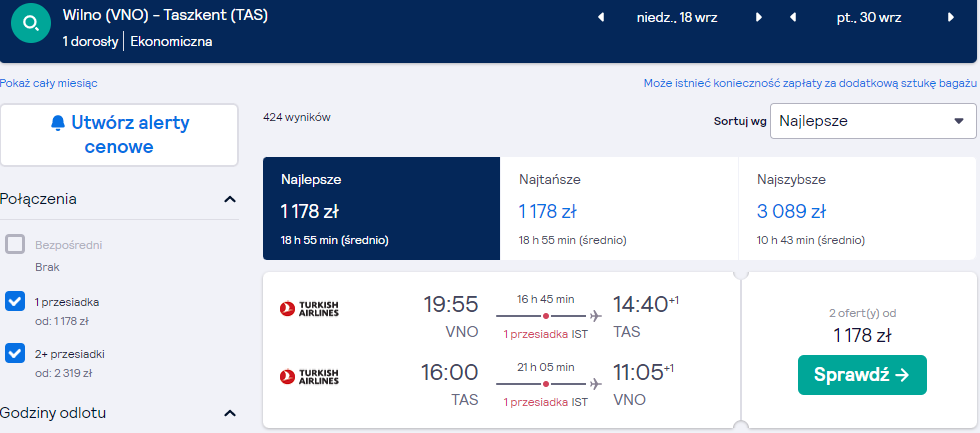Click outbound departure time 19:55
The width and height of the screenshot is (980, 433).
451,305
